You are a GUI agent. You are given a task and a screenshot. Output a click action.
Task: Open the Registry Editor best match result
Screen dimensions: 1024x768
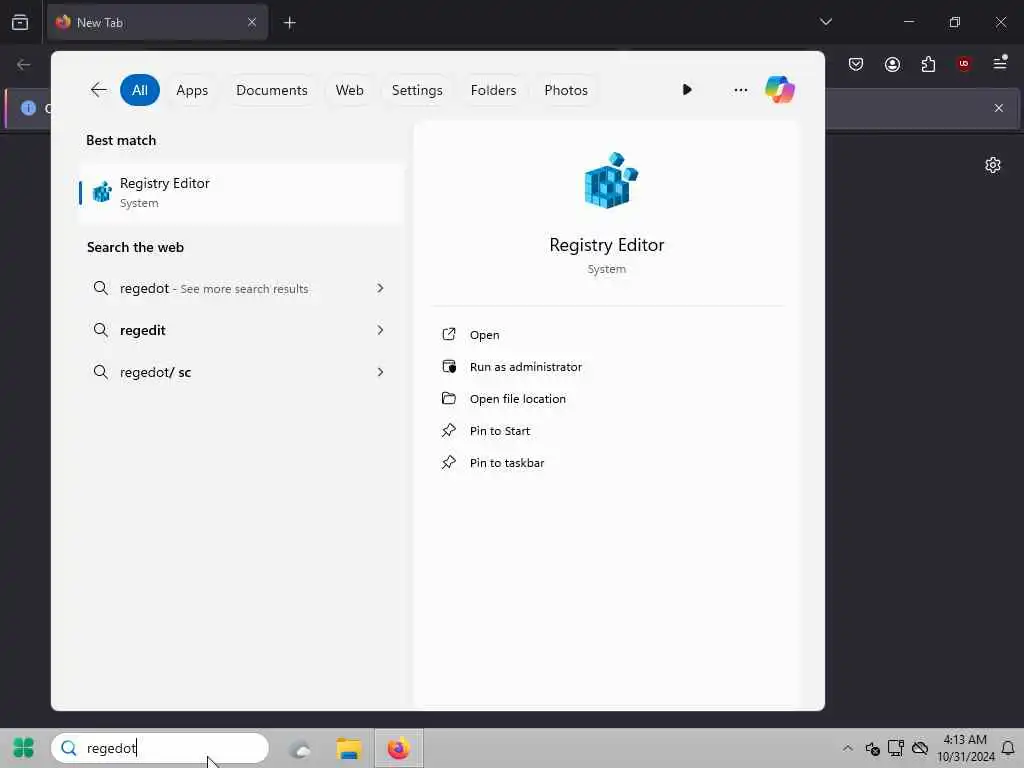241,193
